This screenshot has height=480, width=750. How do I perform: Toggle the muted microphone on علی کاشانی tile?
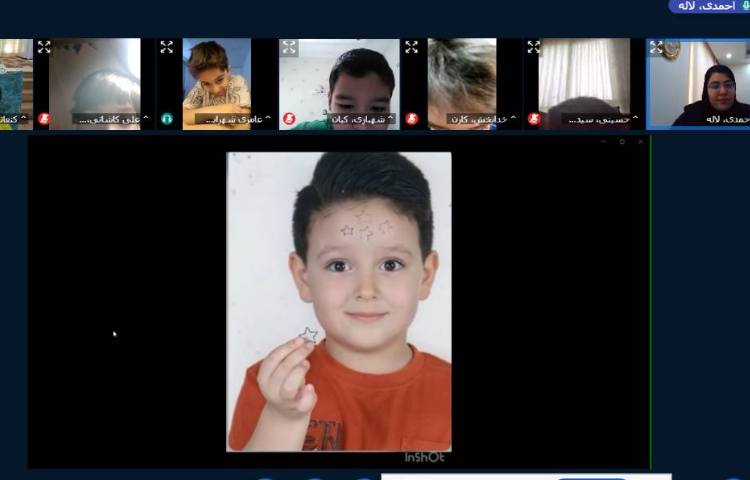pyautogui.click(x=44, y=118)
